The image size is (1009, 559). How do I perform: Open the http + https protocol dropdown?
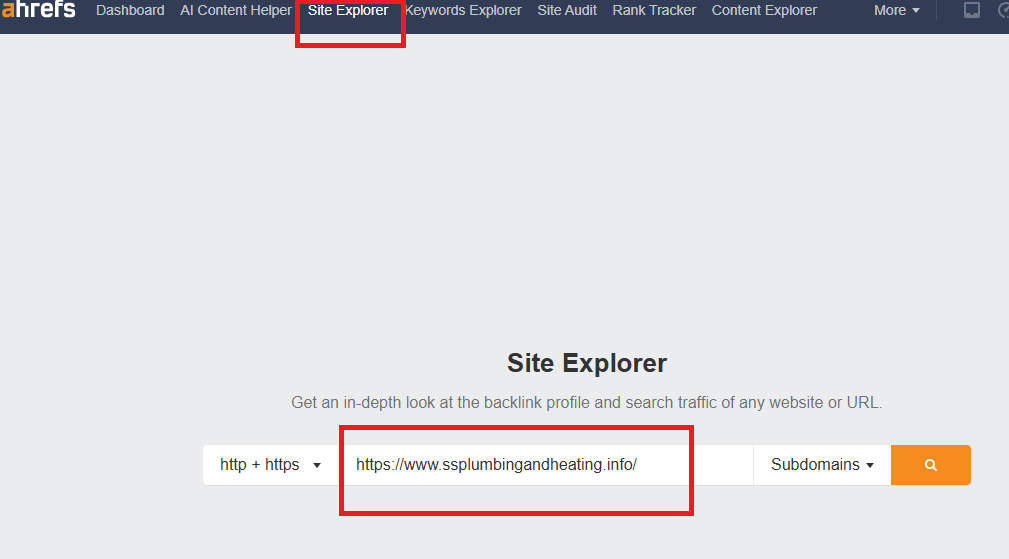pyautogui.click(x=270, y=465)
